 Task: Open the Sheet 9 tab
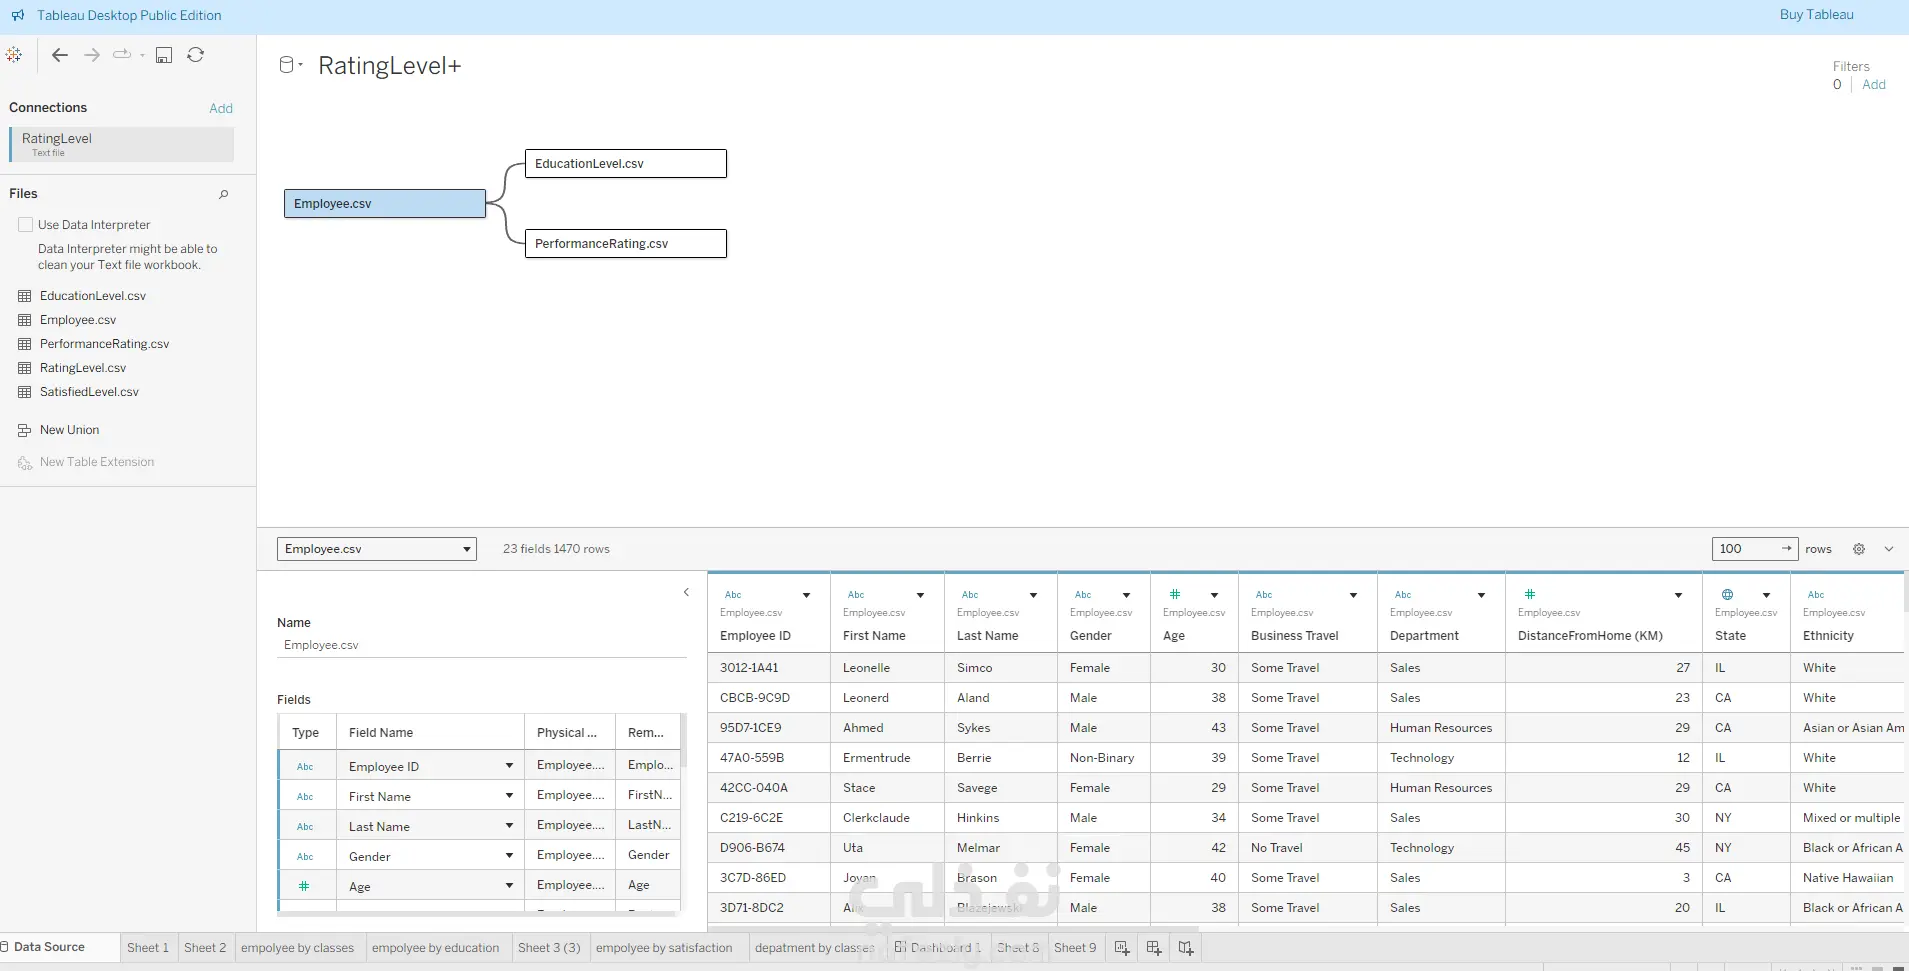click(1075, 948)
